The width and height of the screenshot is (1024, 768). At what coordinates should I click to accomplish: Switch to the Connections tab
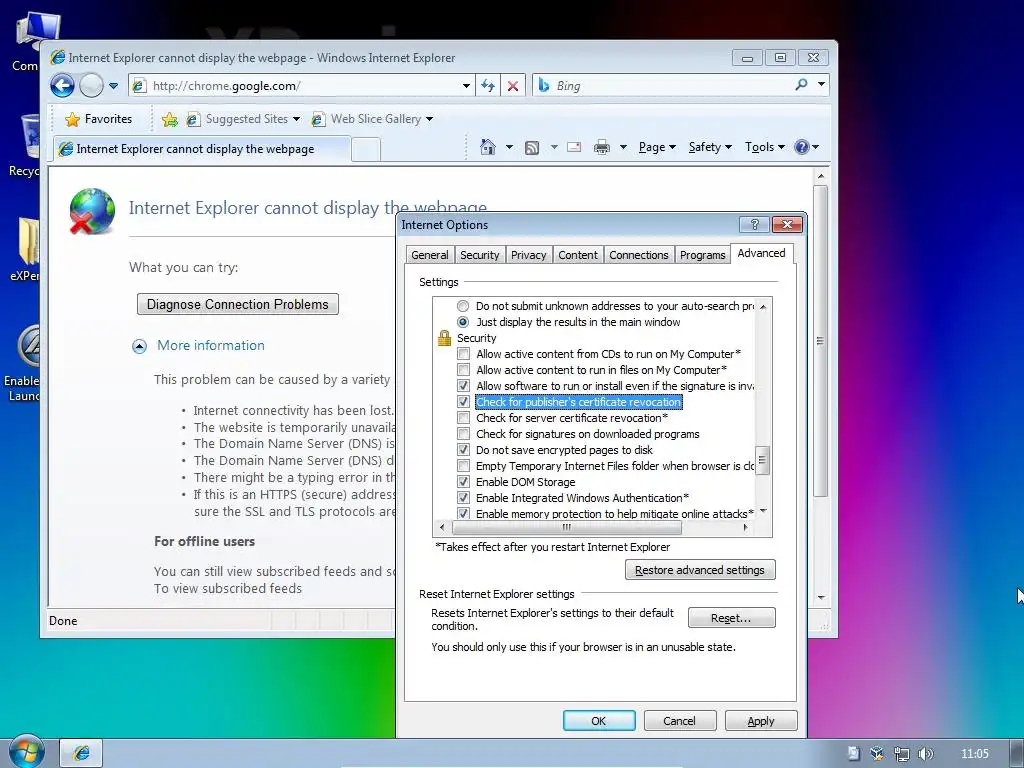(639, 255)
